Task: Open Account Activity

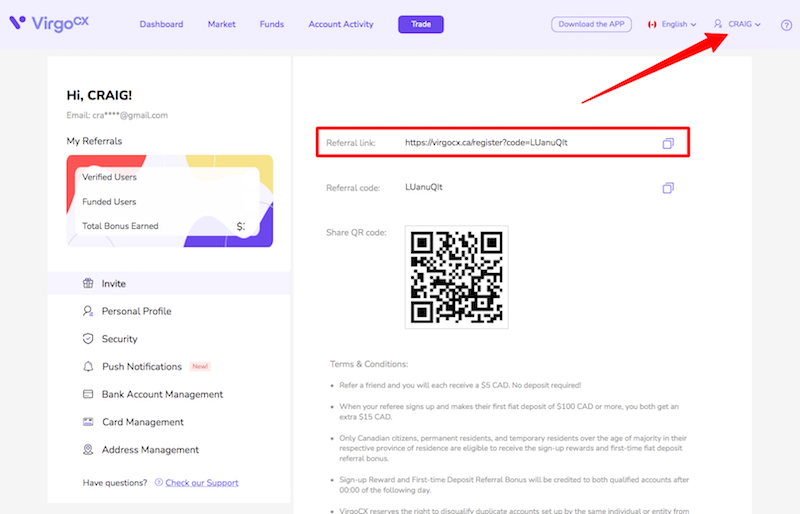Action: 341,24
